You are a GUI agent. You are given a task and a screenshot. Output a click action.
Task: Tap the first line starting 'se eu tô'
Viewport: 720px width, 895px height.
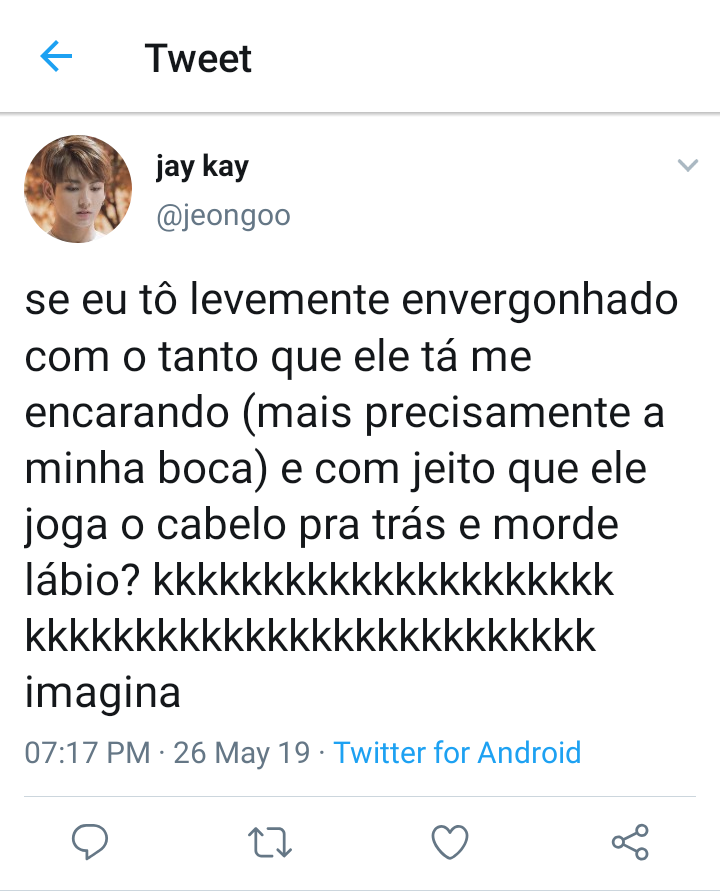pyautogui.click(x=351, y=300)
